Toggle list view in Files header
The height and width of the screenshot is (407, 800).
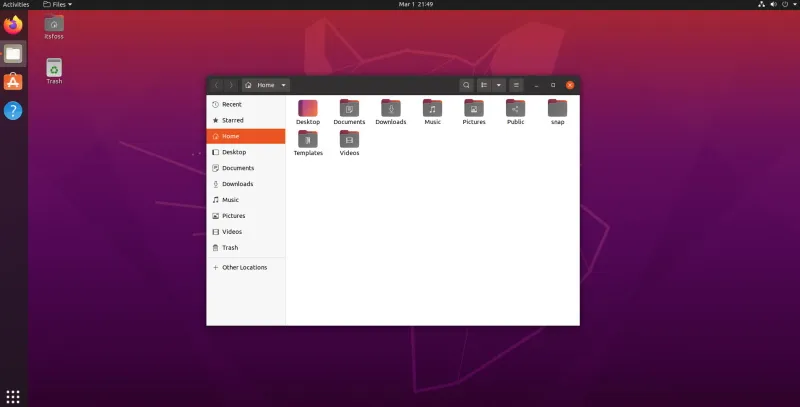coord(484,85)
